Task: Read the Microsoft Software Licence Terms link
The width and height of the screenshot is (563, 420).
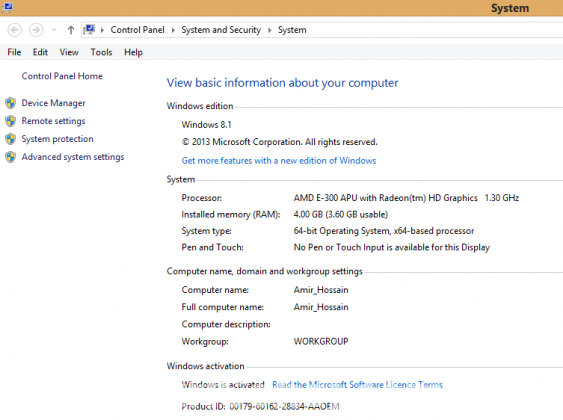Action: tap(357, 385)
